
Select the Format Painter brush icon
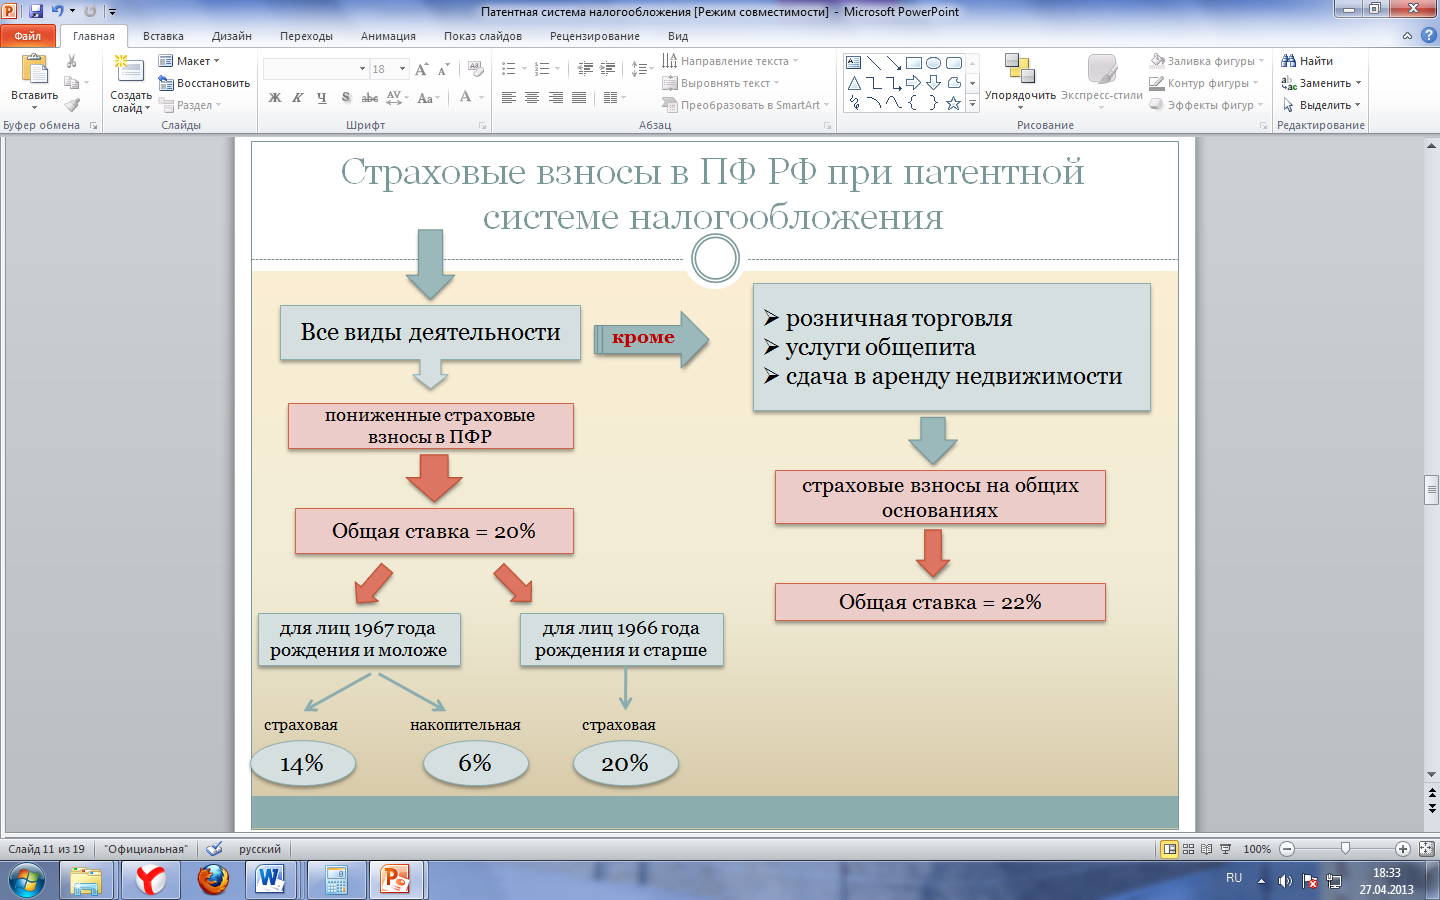click(72, 105)
